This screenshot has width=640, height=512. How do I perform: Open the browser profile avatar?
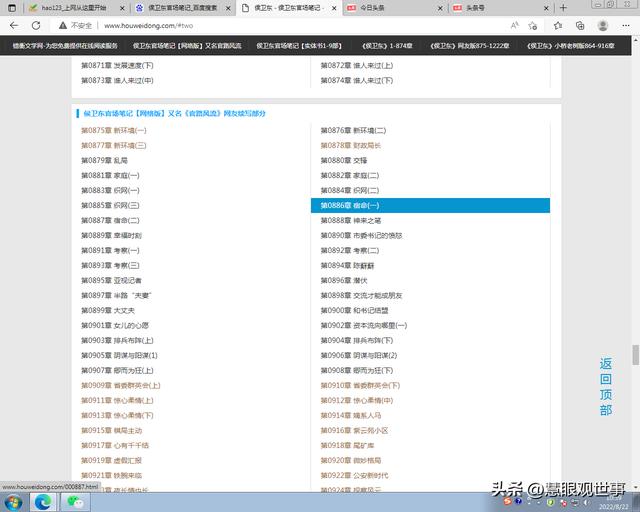tap(603, 25)
